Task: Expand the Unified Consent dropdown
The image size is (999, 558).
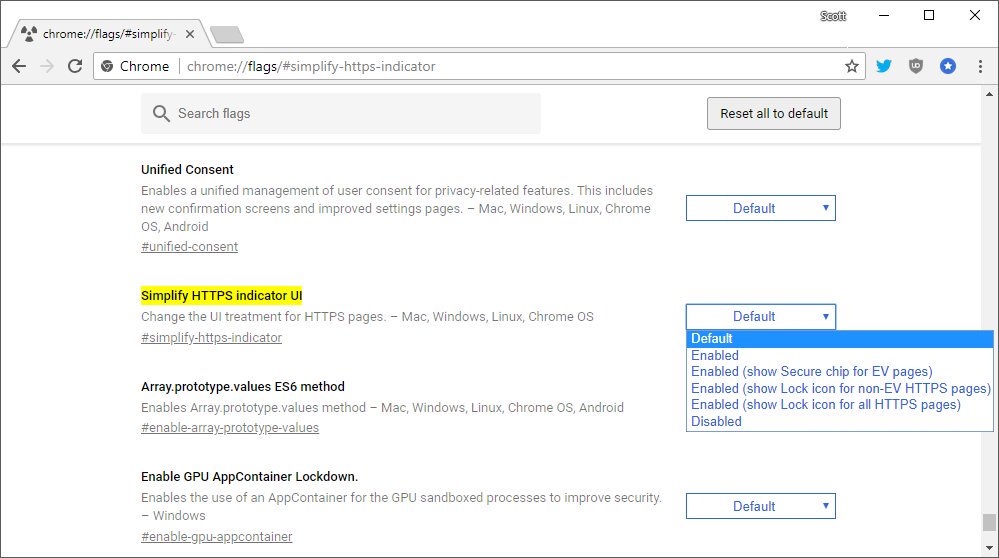Action: 760,208
